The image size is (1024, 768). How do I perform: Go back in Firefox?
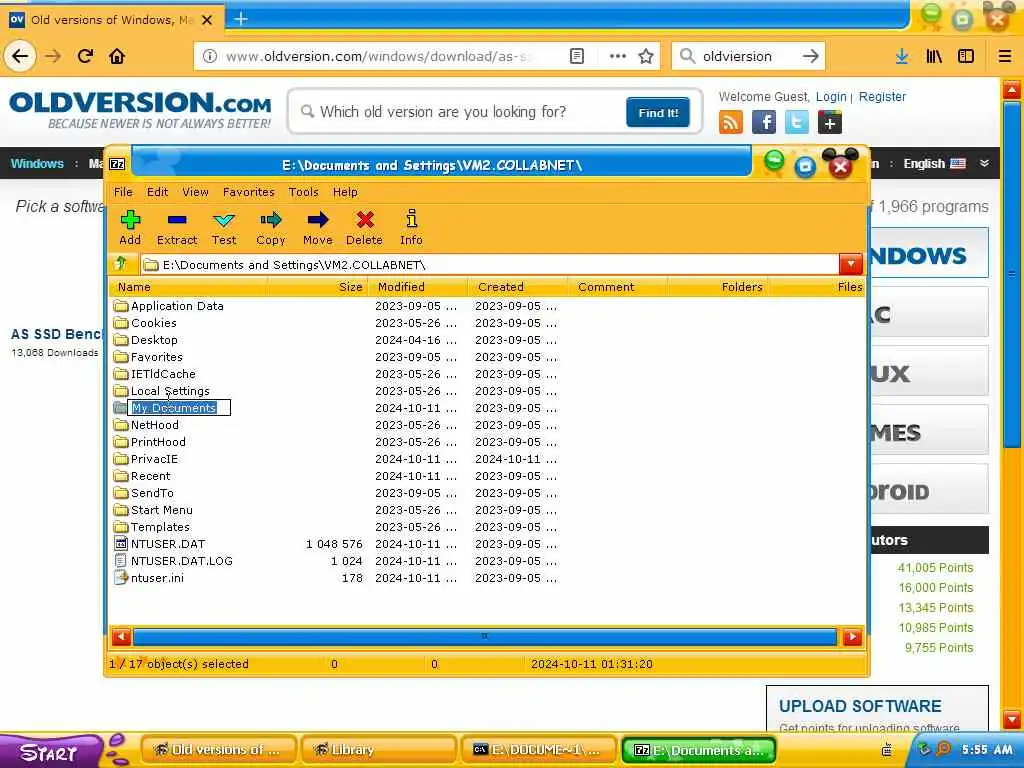(x=20, y=56)
